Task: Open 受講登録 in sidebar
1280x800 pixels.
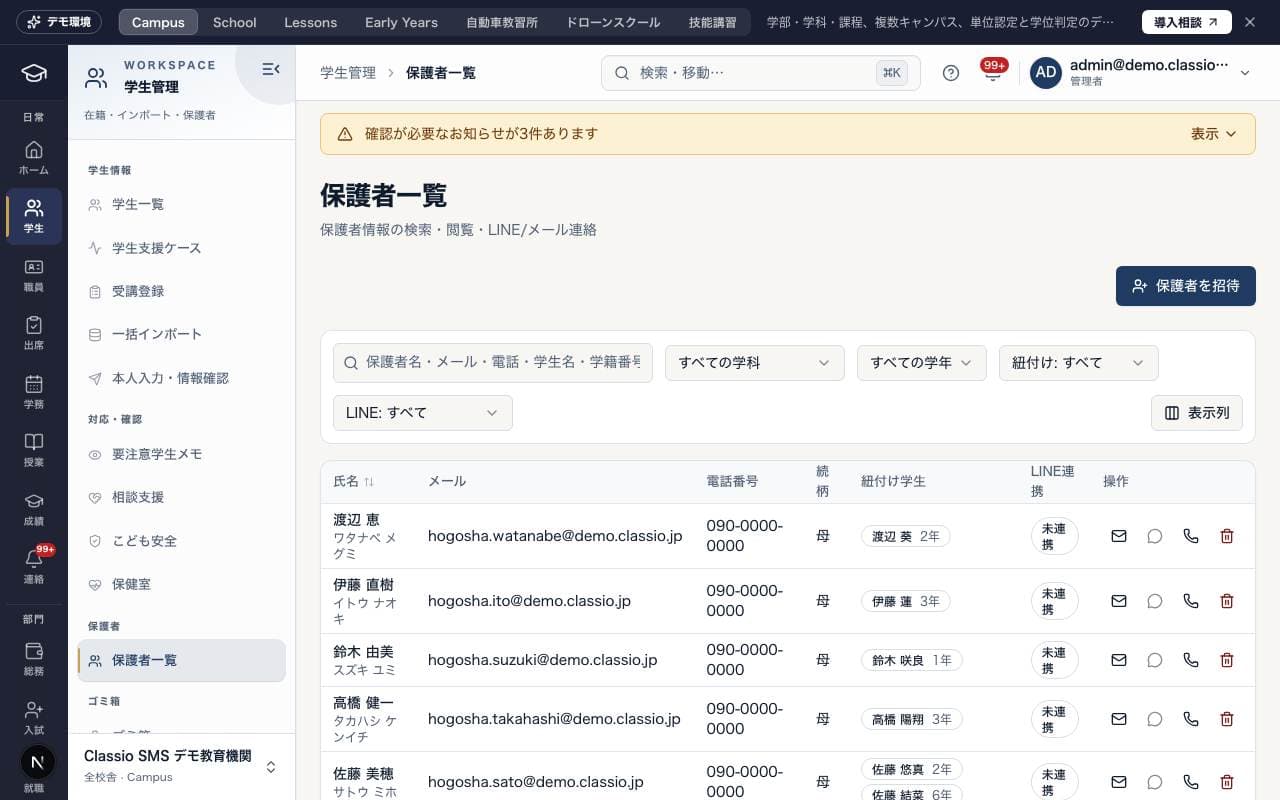Action: 181,291
